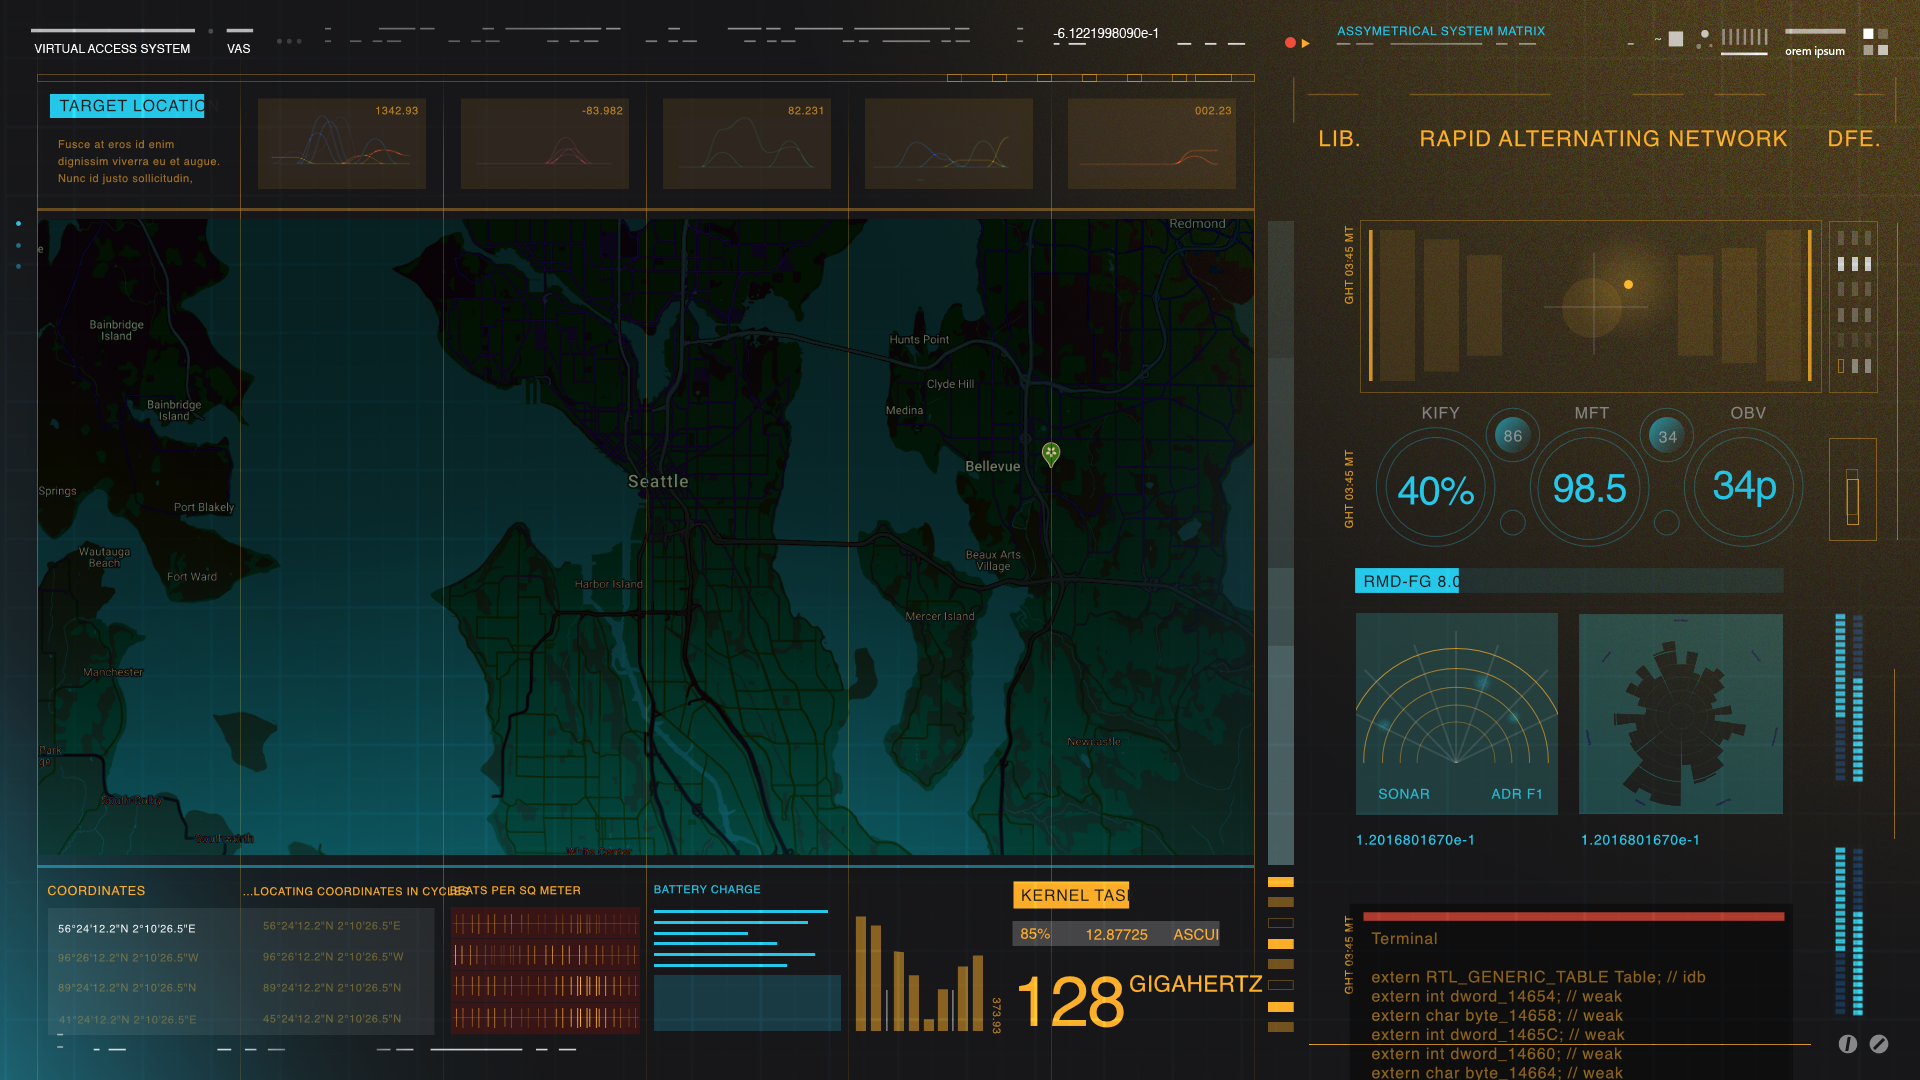Click the vertical scrollbar right of the map
Viewport: 1920px width, 1080px height.
tap(1281, 542)
